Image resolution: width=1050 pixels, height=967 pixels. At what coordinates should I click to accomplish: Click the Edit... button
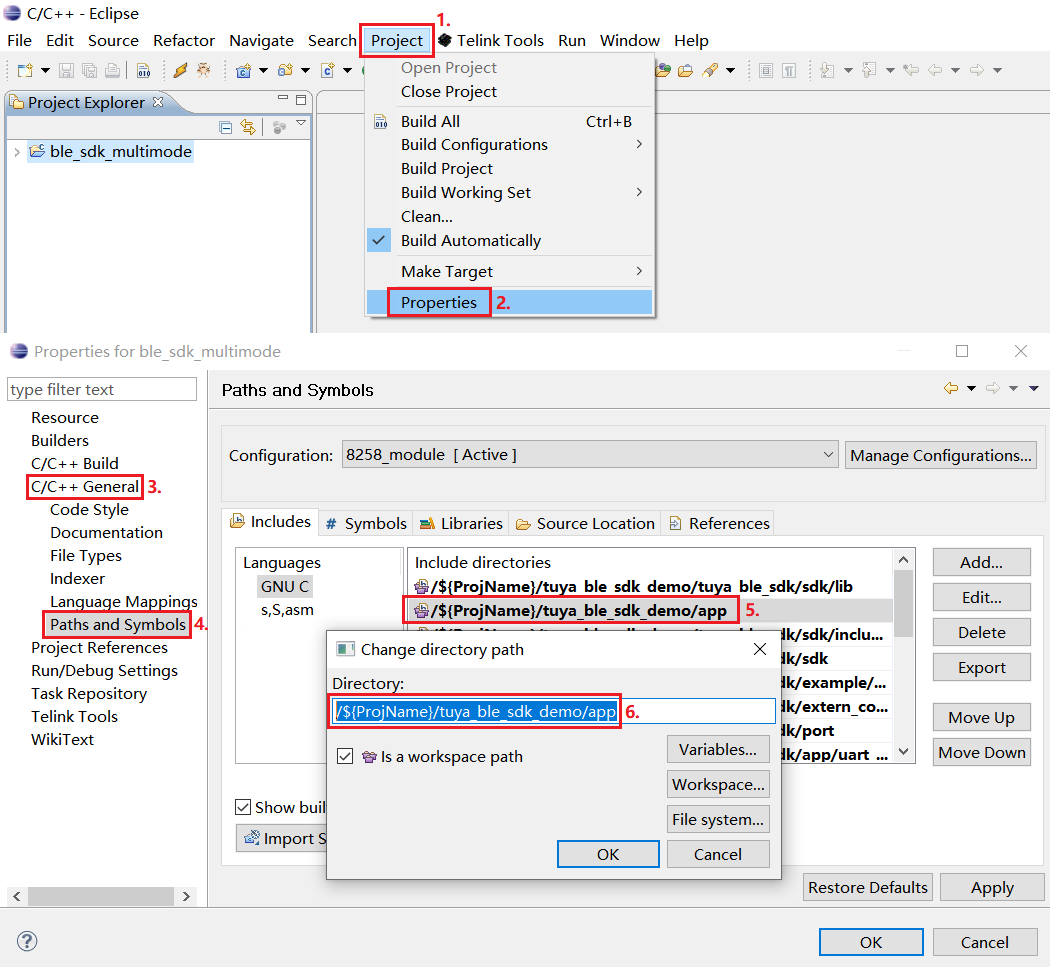[x=981, y=597]
